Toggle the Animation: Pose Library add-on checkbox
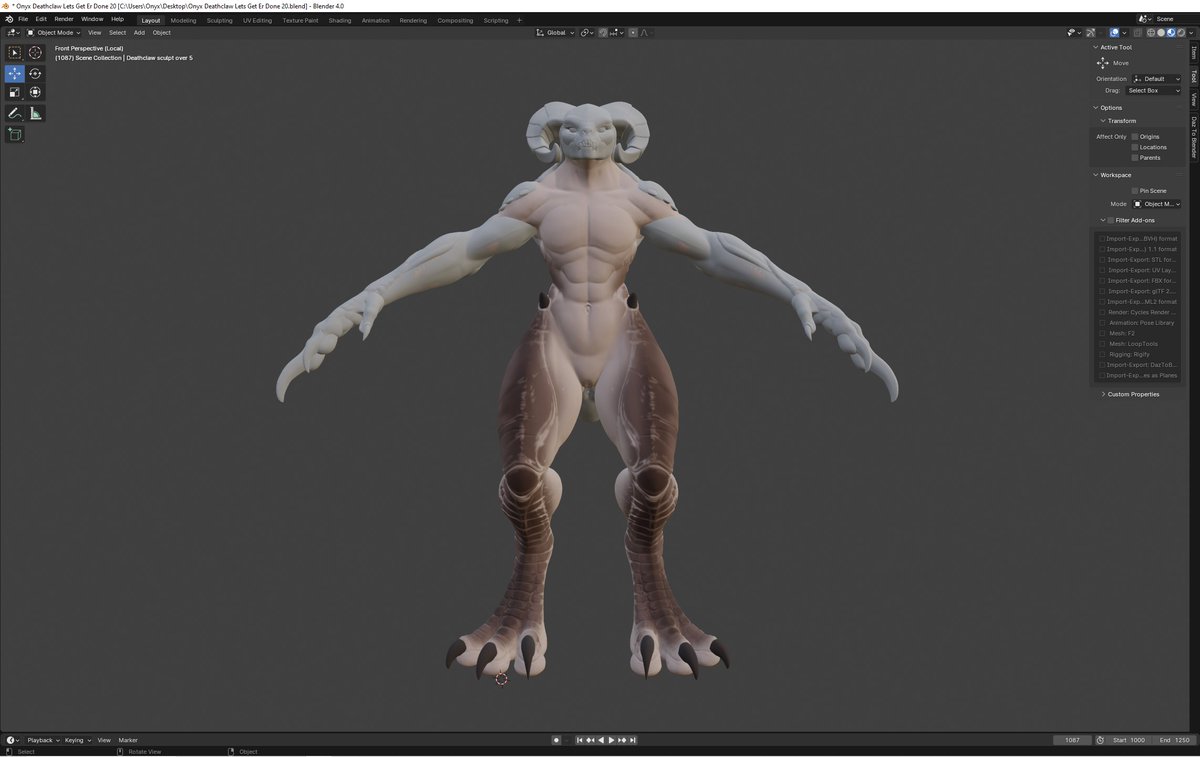 1102,323
